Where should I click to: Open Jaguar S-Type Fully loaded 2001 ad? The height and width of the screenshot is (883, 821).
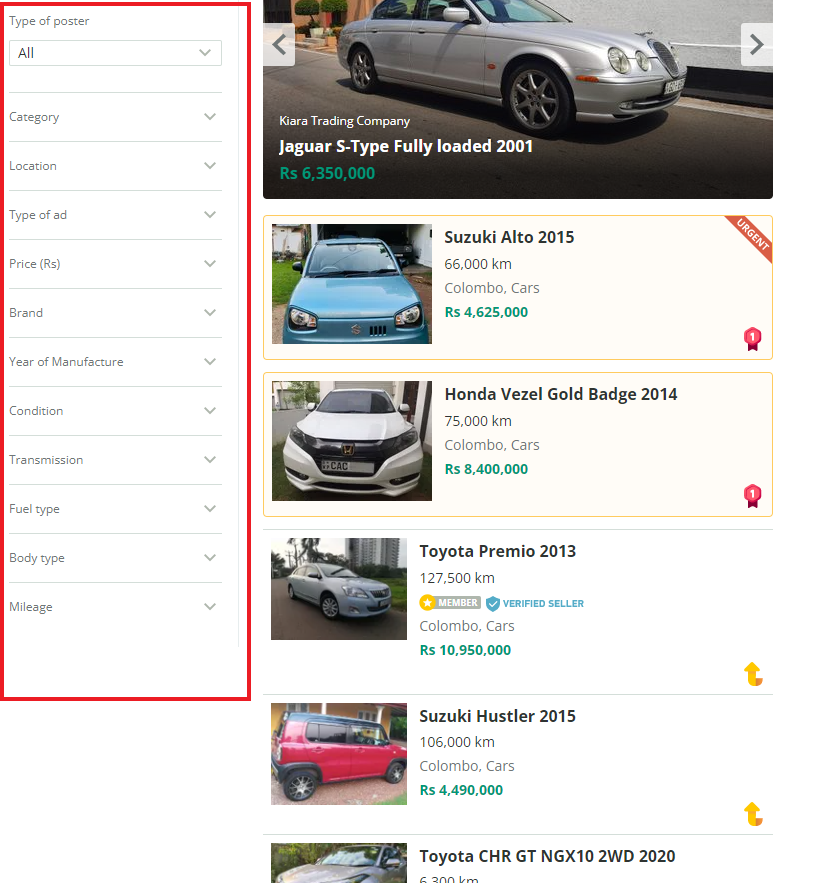click(x=406, y=146)
